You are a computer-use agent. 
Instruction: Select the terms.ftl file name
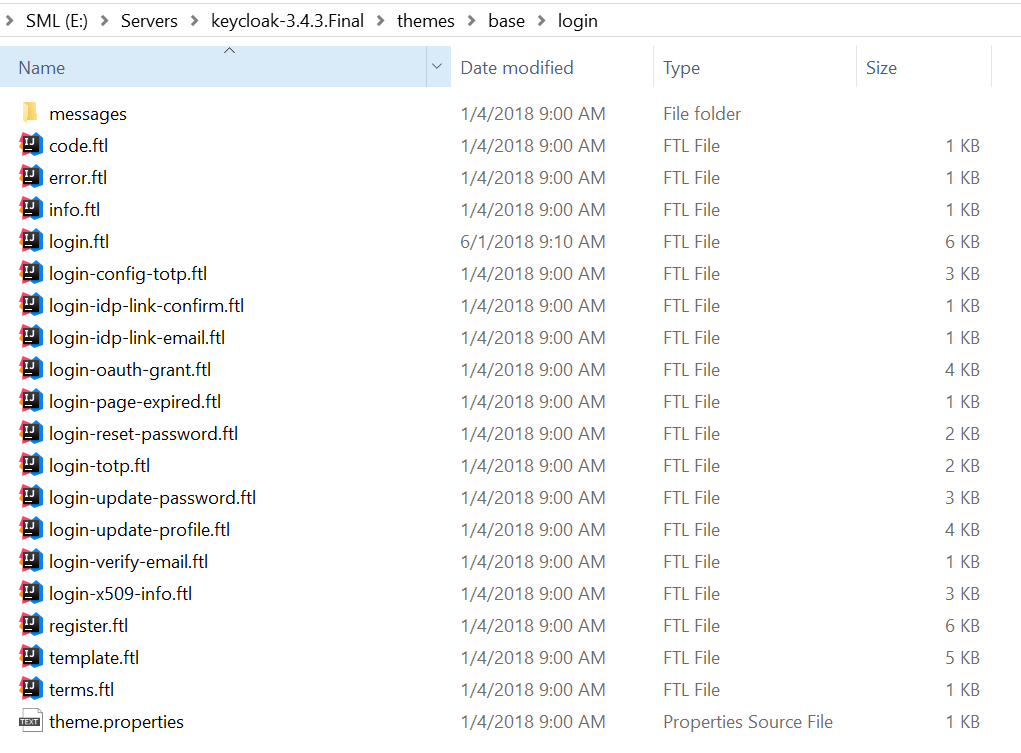tap(81, 689)
